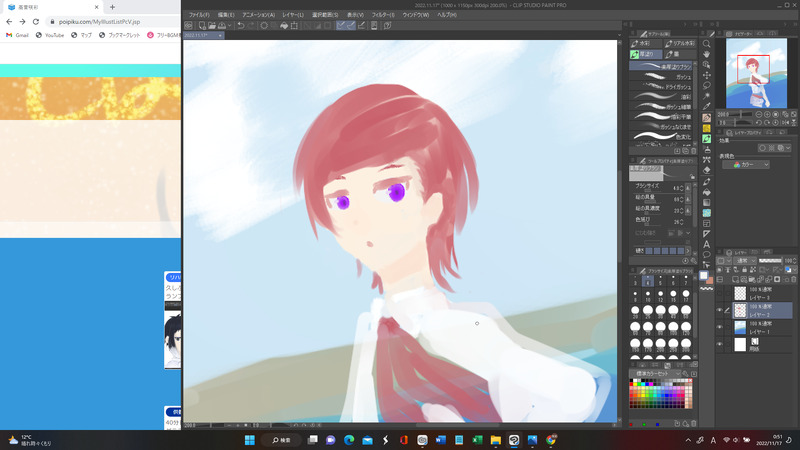This screenshot has height=450, width=800.
Task: Select ガッシュ brush in sub tool list
Action: tap(661, 77)
